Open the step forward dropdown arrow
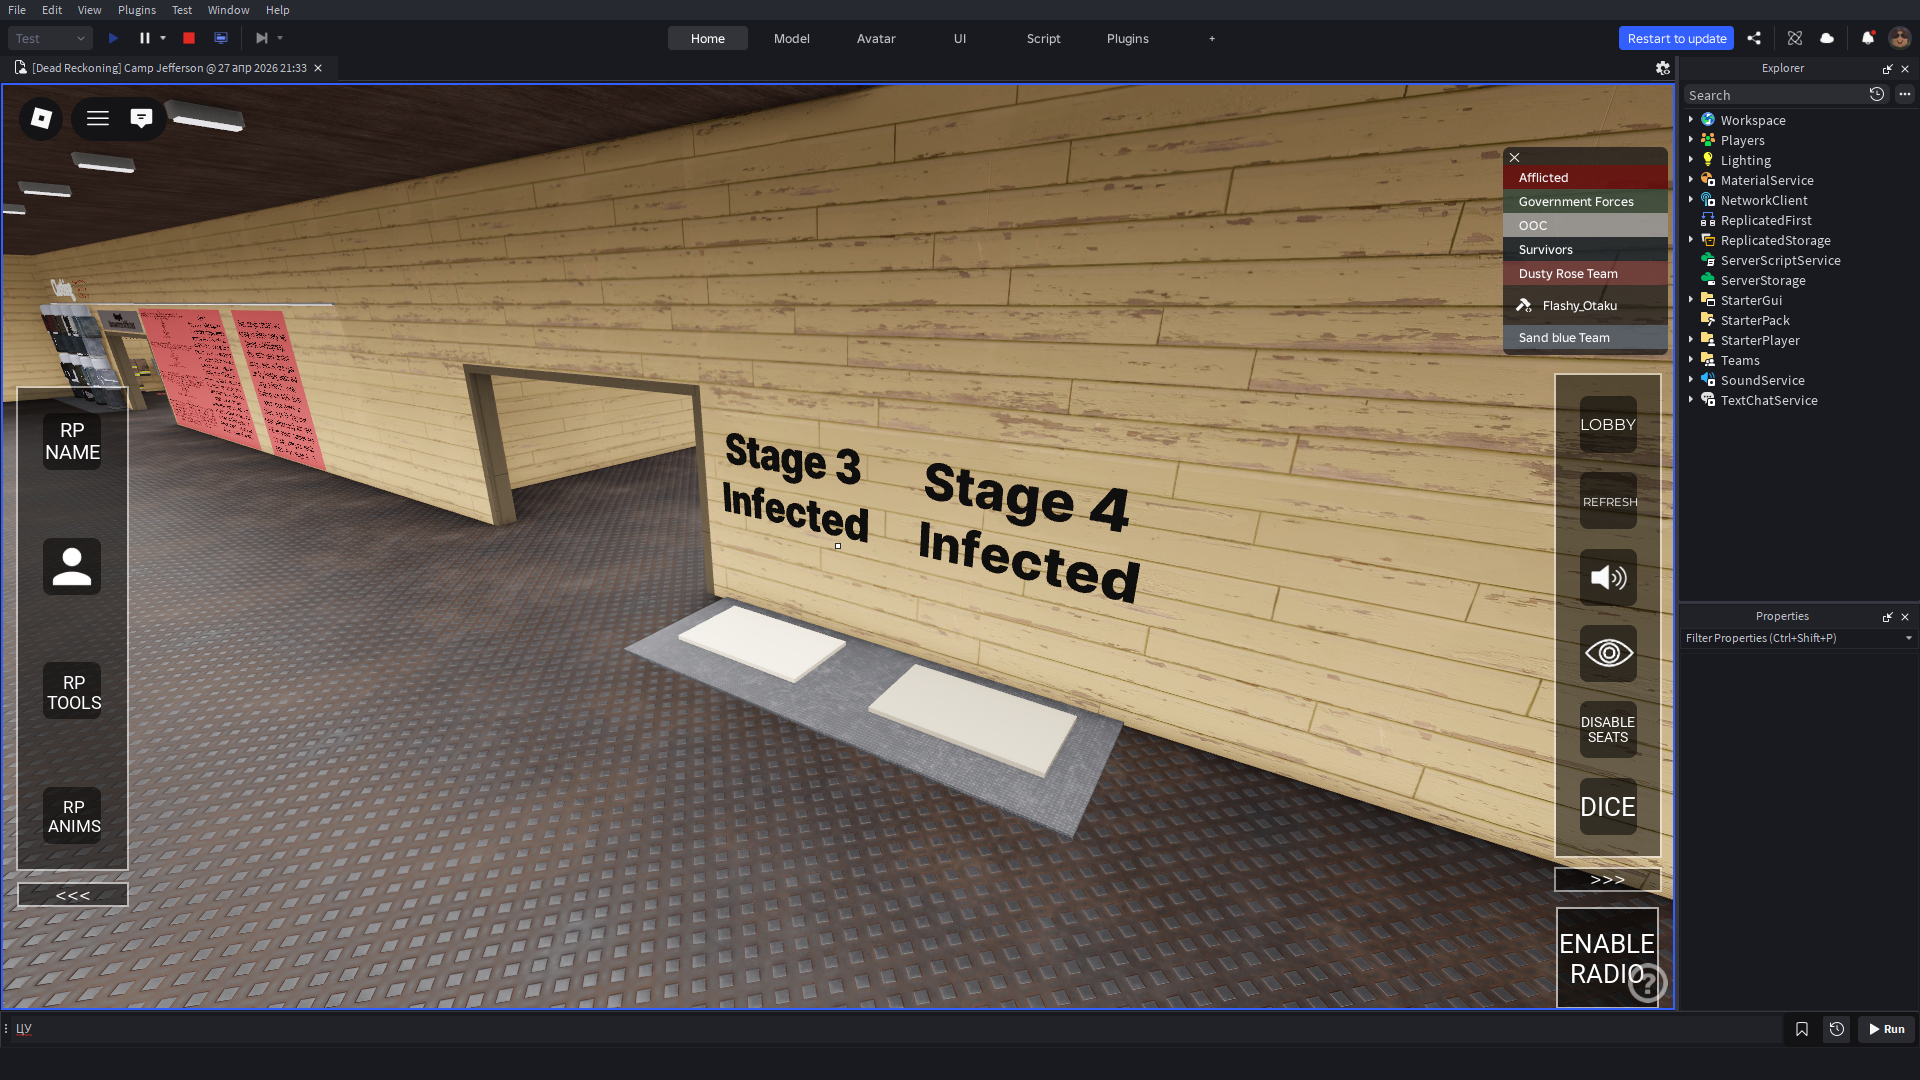 (280, 38)
